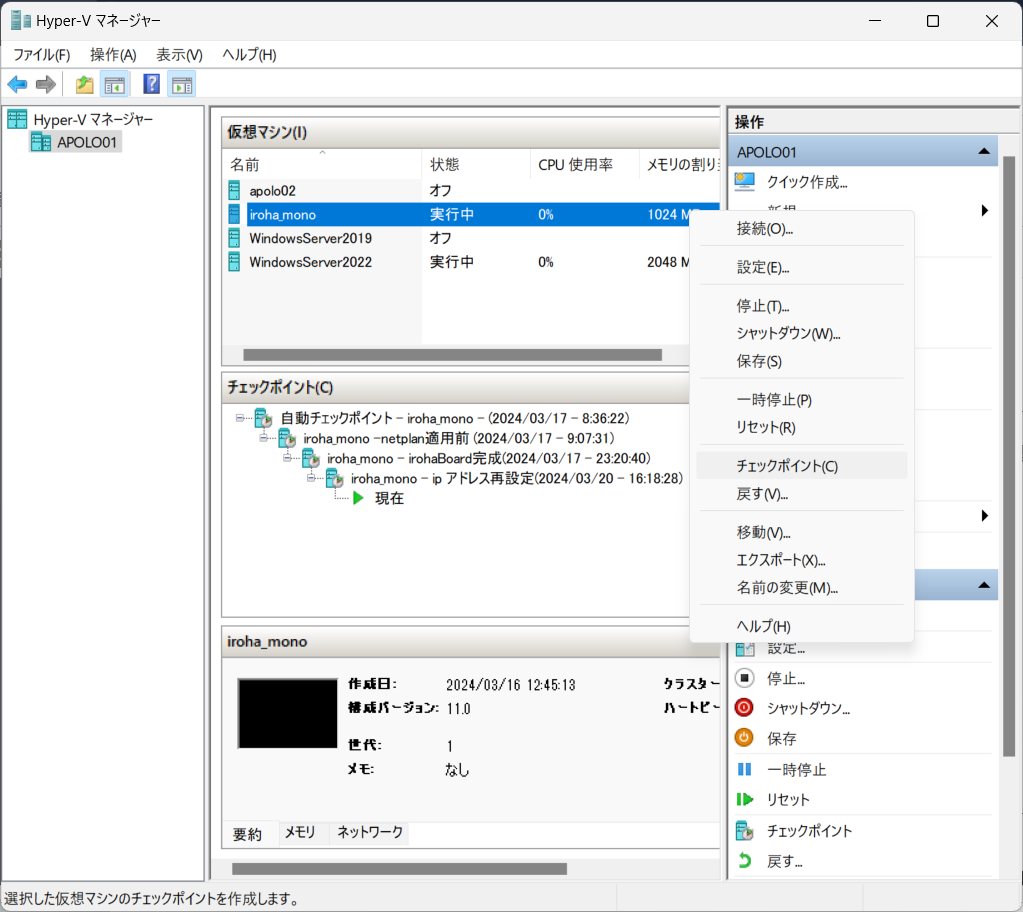Open the 表示(V) menu

[x=179, y=55]
